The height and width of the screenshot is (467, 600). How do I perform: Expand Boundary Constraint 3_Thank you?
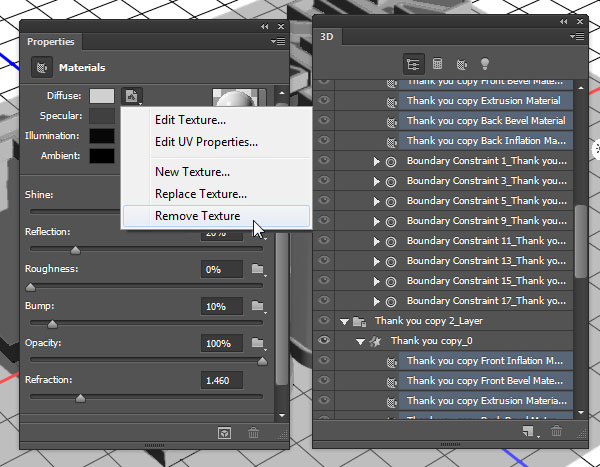[x=377, y=181]
